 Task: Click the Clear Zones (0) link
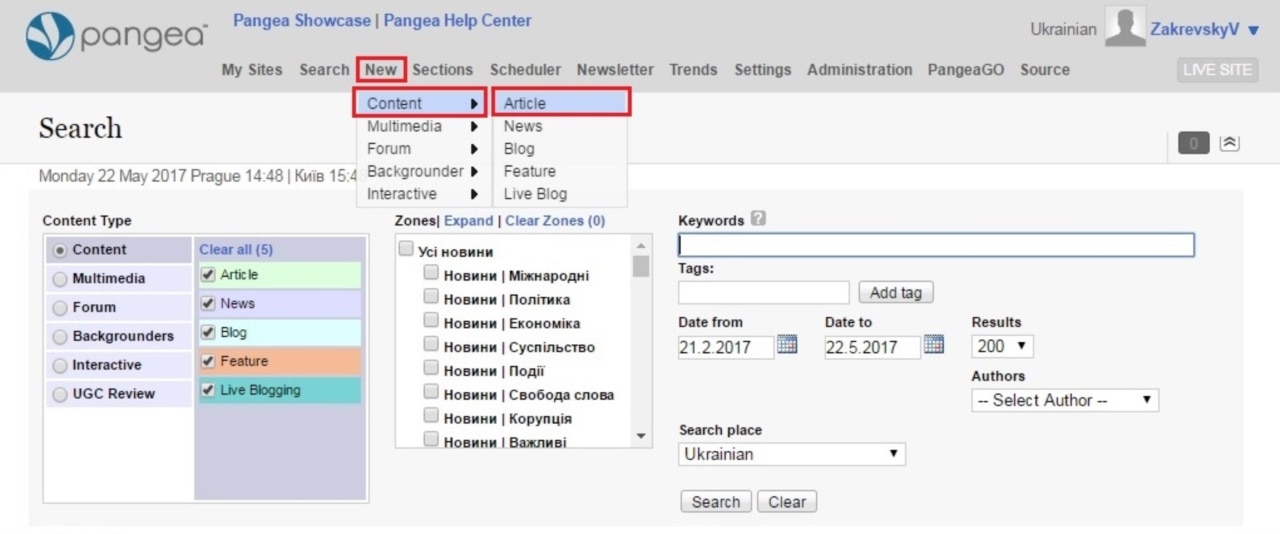tap(555, 221)
